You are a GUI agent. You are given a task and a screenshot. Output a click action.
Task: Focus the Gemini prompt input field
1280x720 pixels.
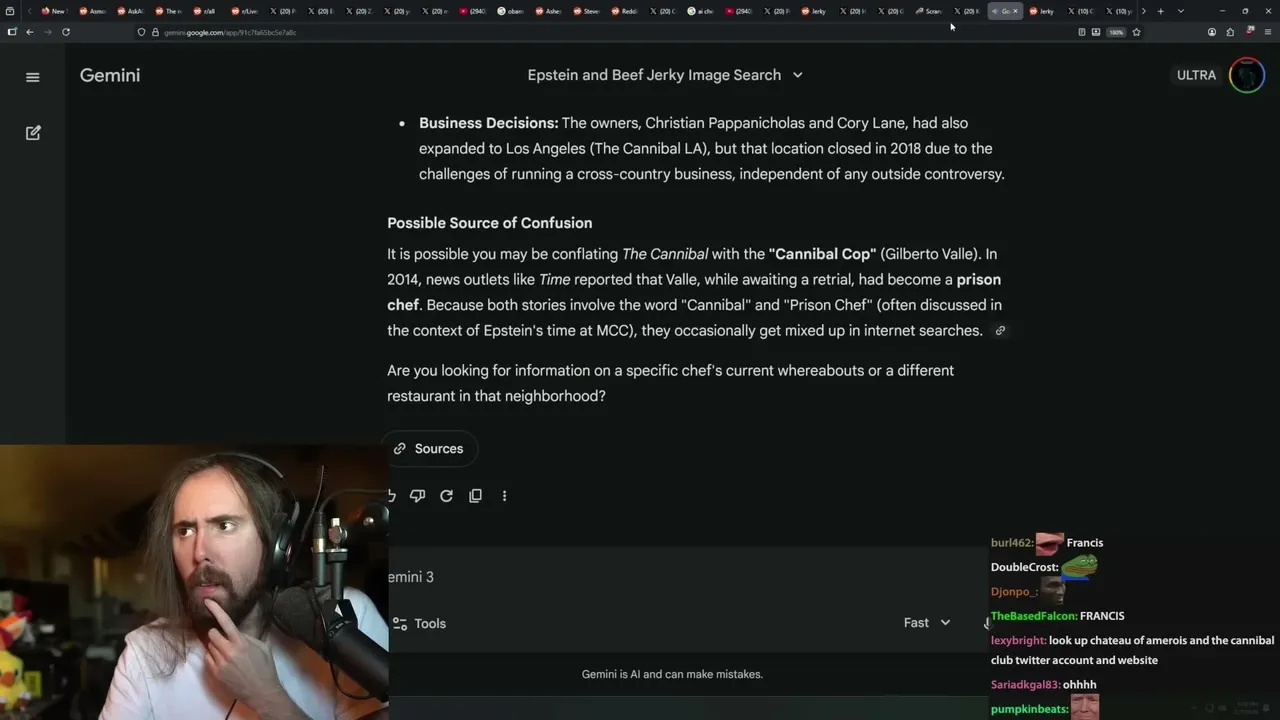tap(688, 577)
